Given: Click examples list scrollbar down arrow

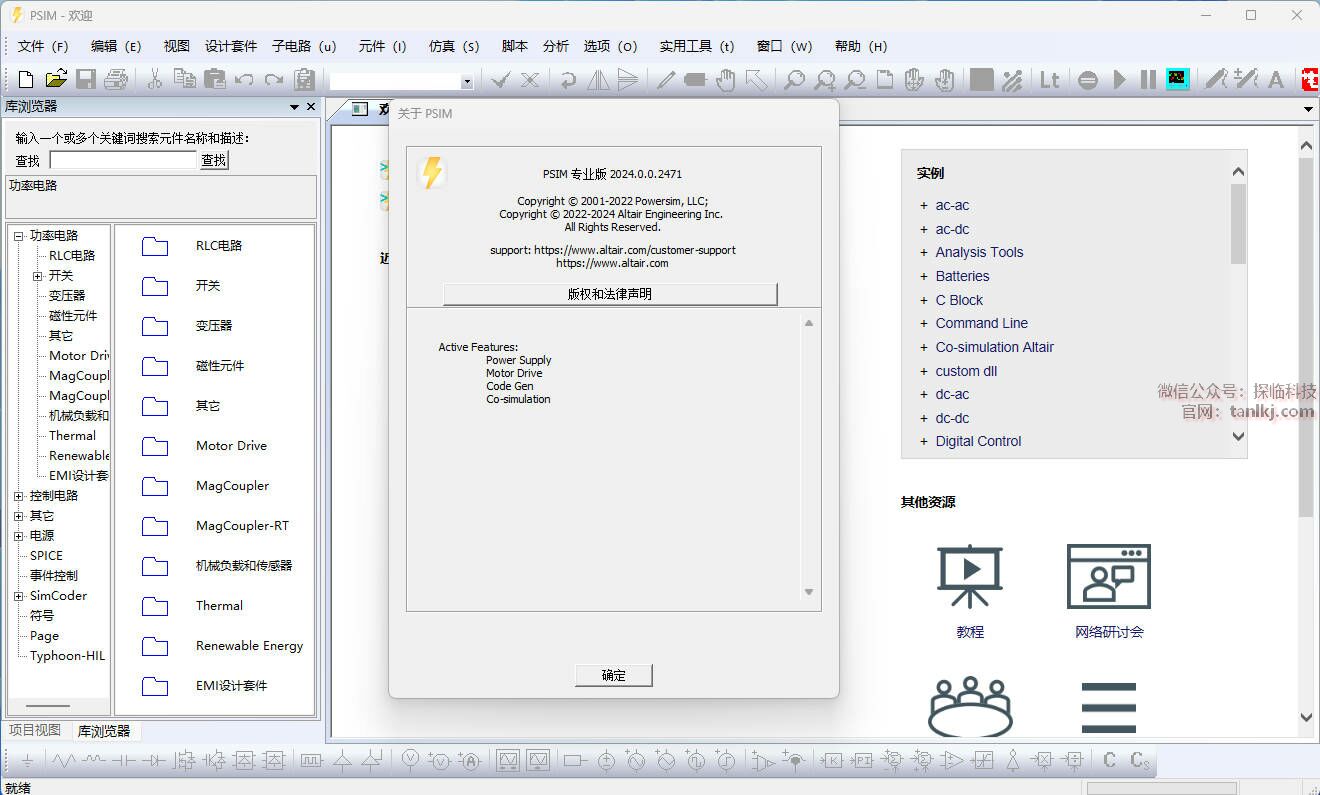Looking at the screenshot, I should pos(1239,437).
